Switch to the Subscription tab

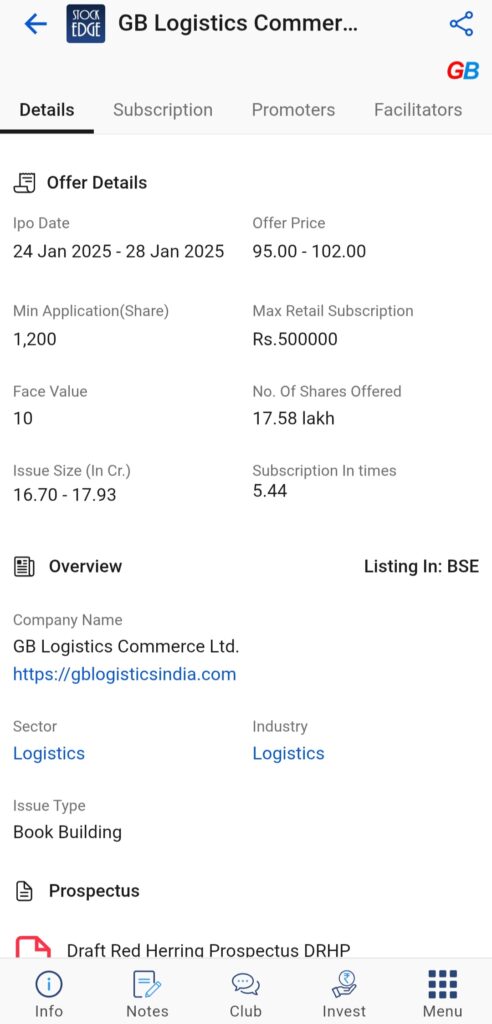pos(163,110)
